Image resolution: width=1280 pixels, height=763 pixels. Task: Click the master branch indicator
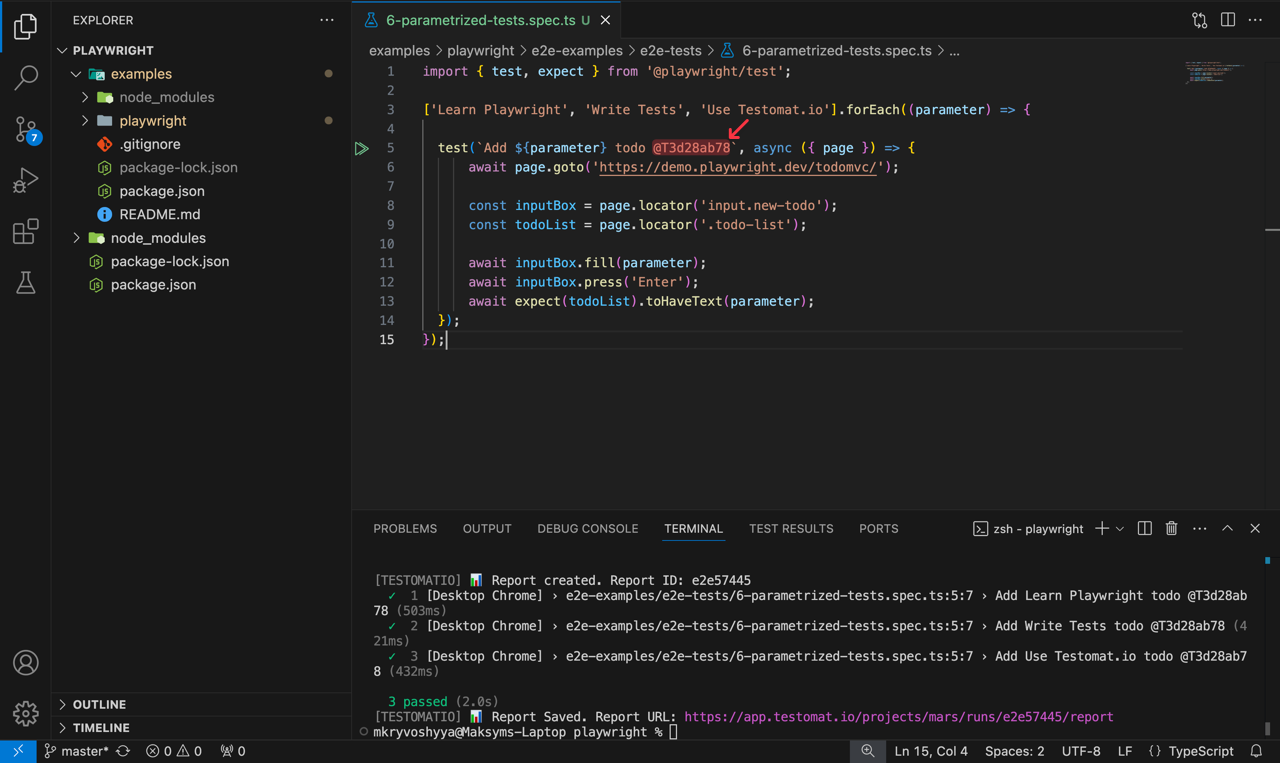[x=77, y=751]
